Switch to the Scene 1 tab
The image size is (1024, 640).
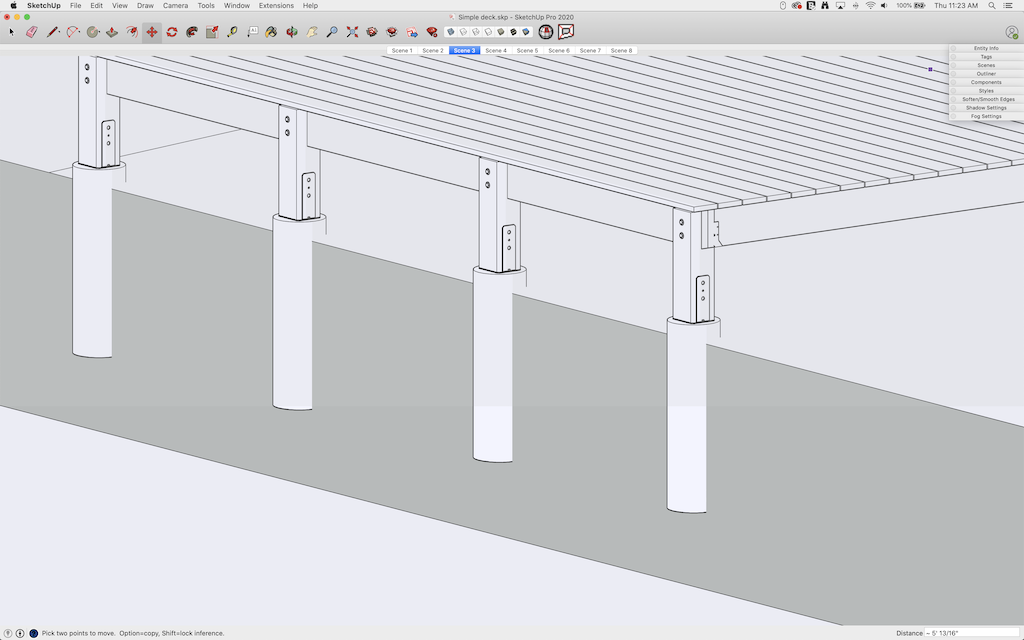[402, 50]
